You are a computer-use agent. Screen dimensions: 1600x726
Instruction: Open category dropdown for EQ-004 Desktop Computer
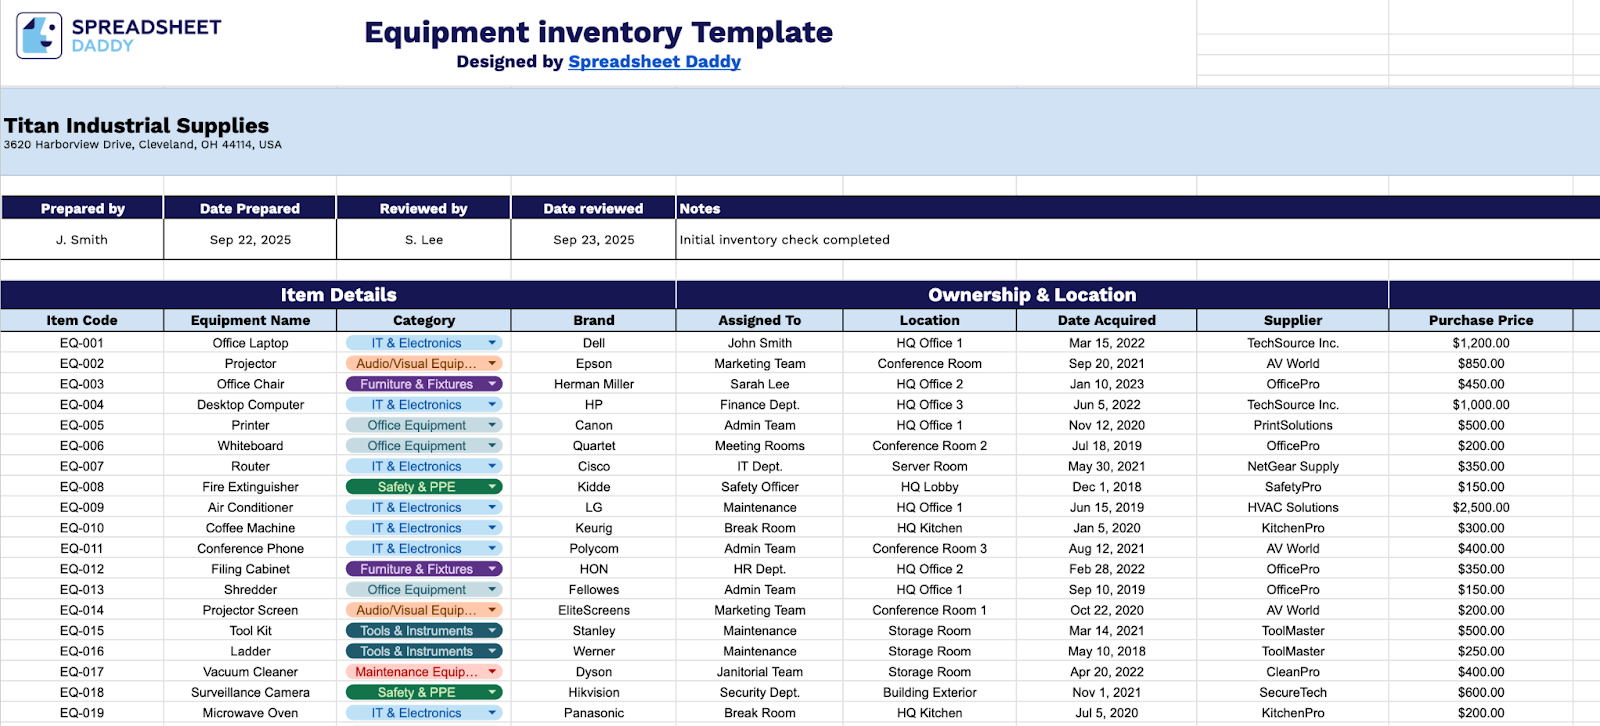coord(492,405)
